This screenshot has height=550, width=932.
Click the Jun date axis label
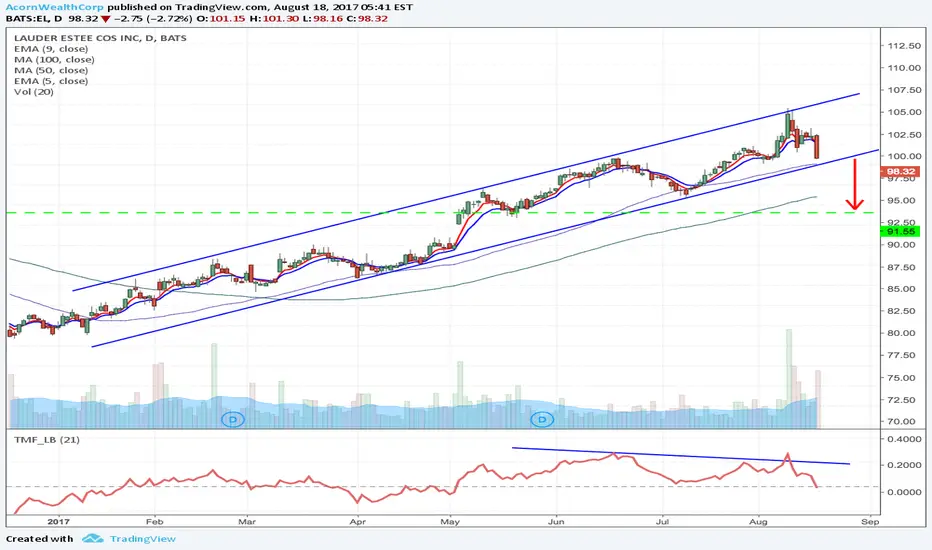click(x=556, y=521)
